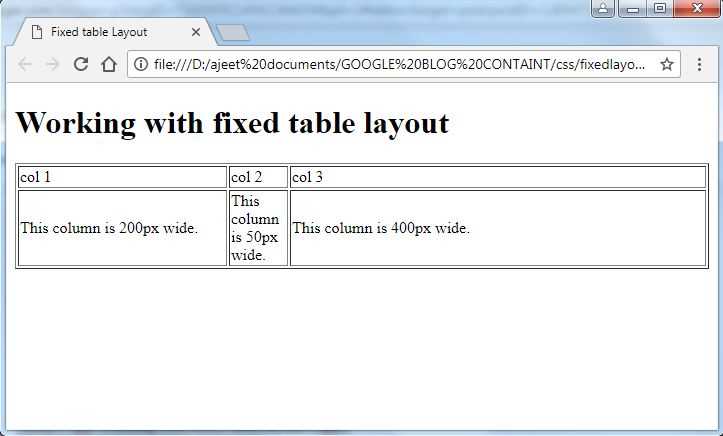Select the 'col 3' table cell
Viewport: 723px width, 436px height.
coord(498,177)
